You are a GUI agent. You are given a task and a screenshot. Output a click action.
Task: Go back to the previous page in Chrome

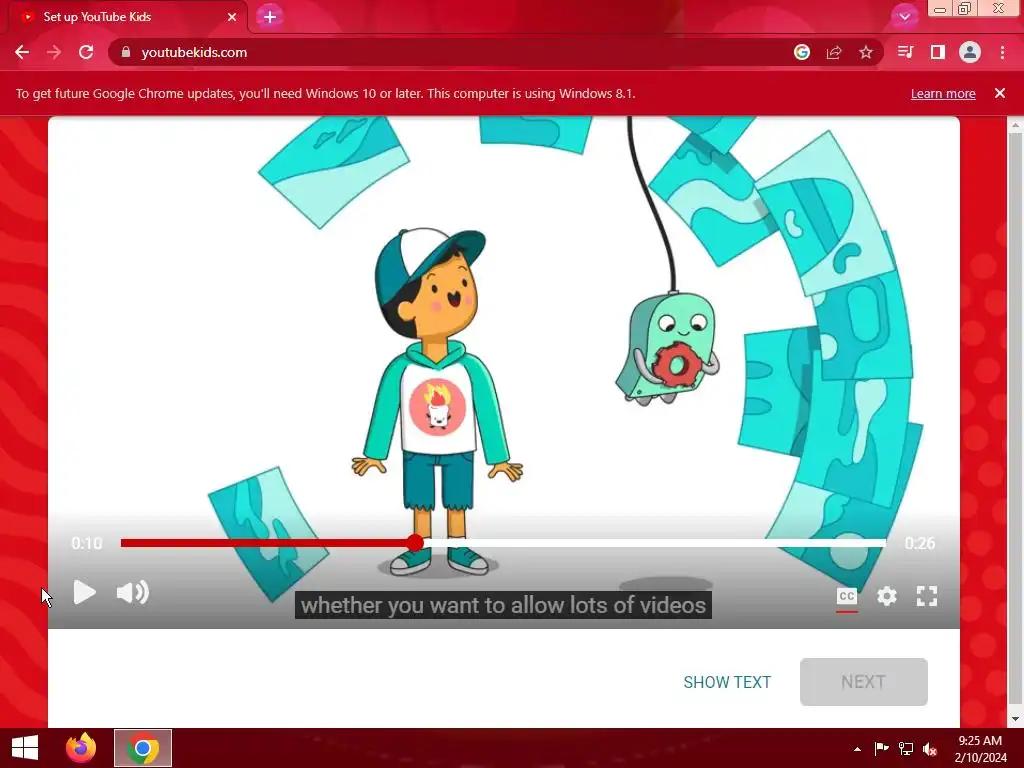22,52
